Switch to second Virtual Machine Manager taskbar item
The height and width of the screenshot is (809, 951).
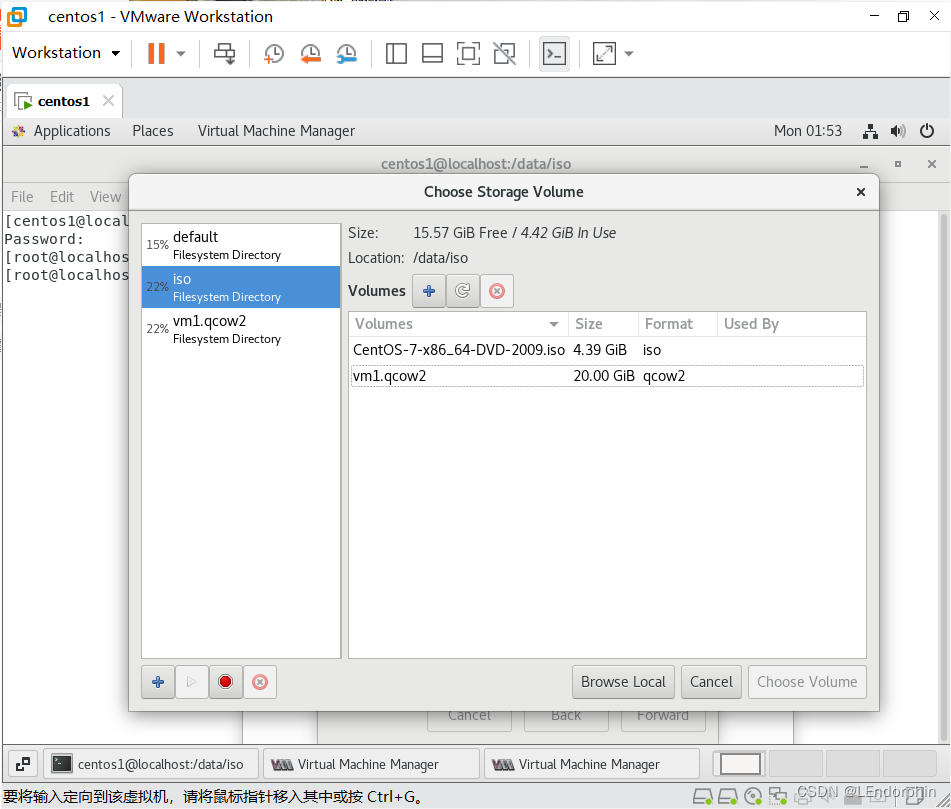coord(592,764)
